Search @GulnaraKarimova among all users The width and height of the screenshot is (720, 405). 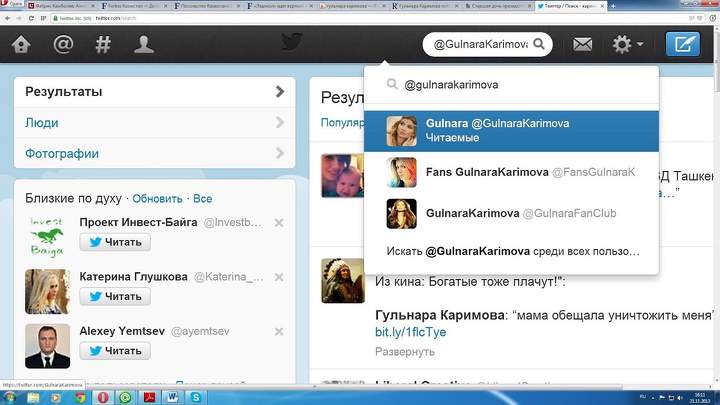[x=511, y=251]
